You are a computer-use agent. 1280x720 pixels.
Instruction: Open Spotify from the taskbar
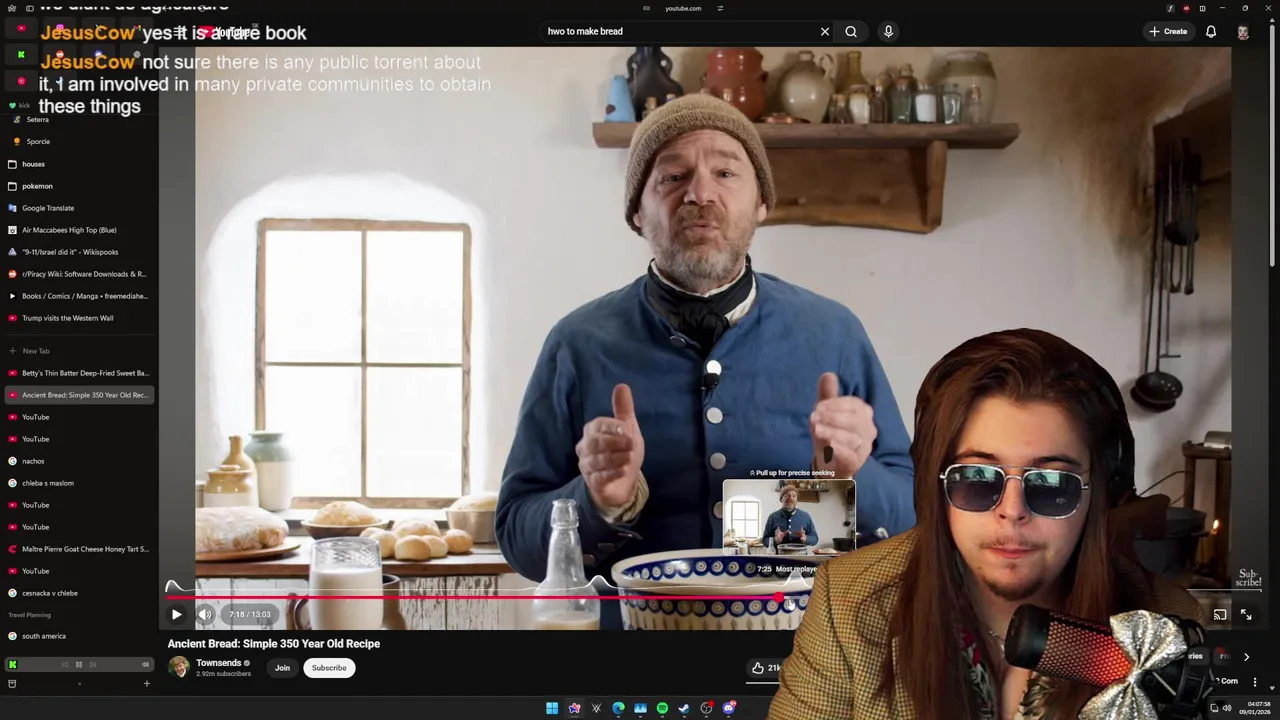coord(662,708)
